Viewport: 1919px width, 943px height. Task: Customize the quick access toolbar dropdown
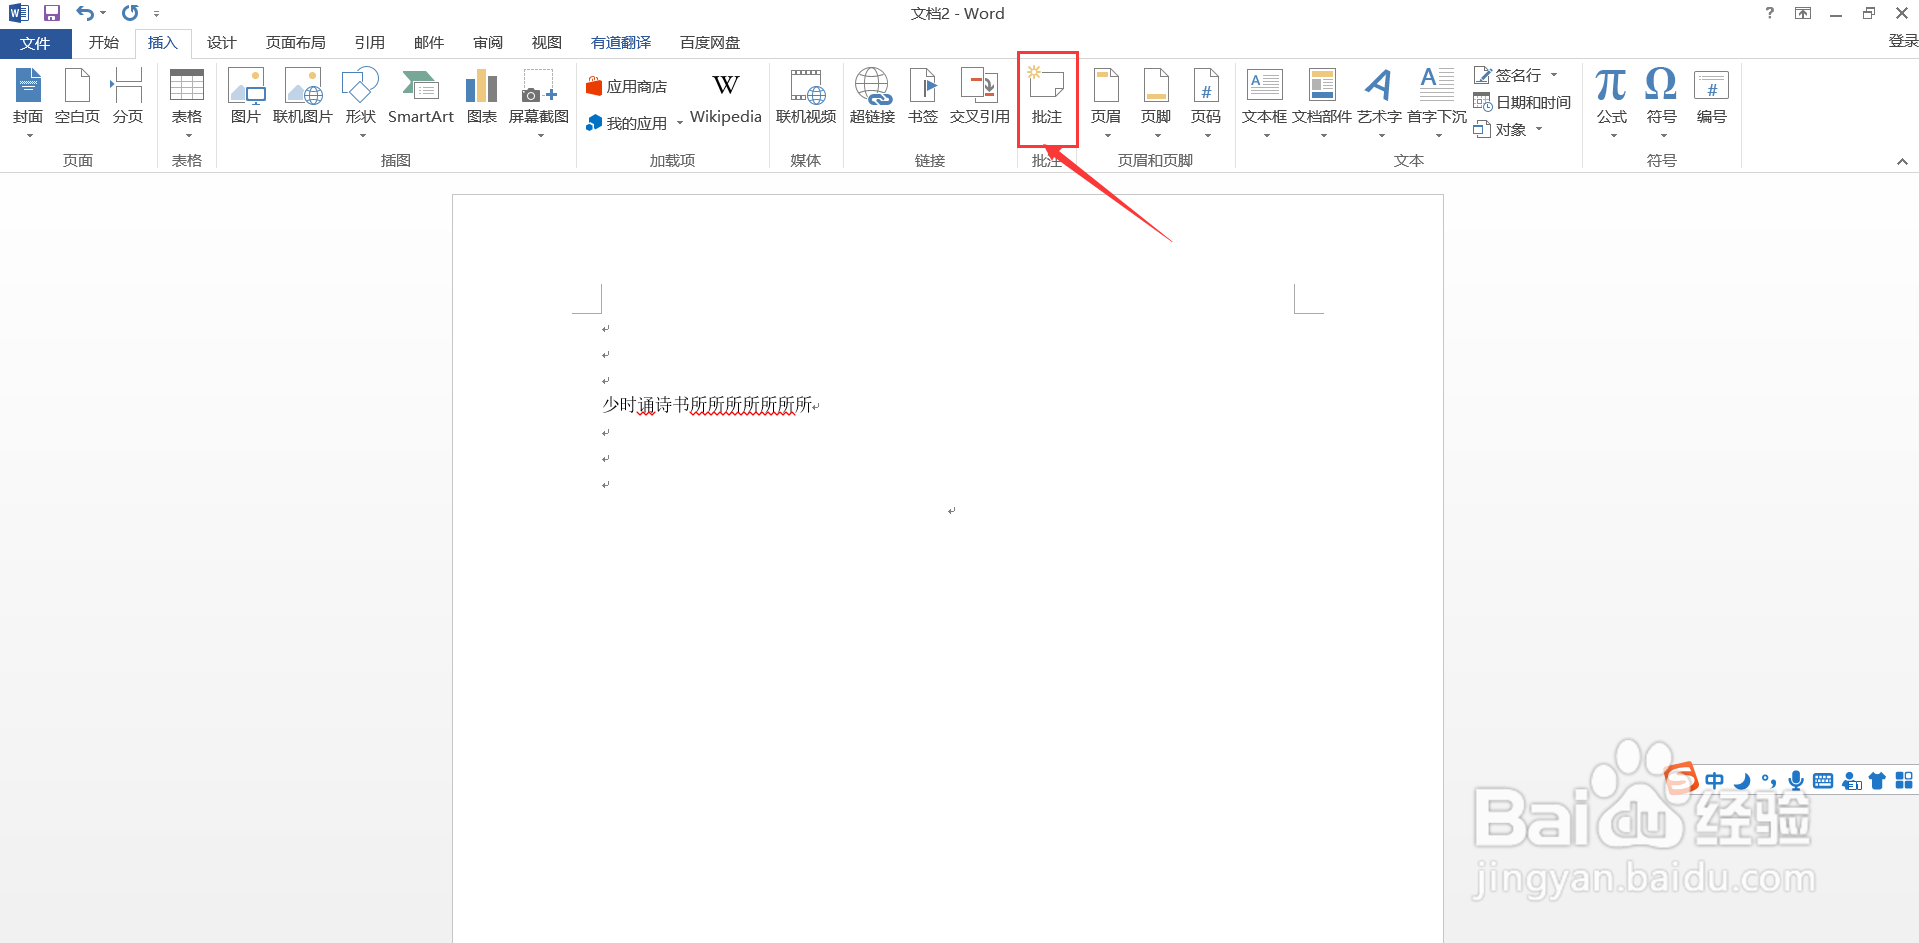[x=156, y=14]
